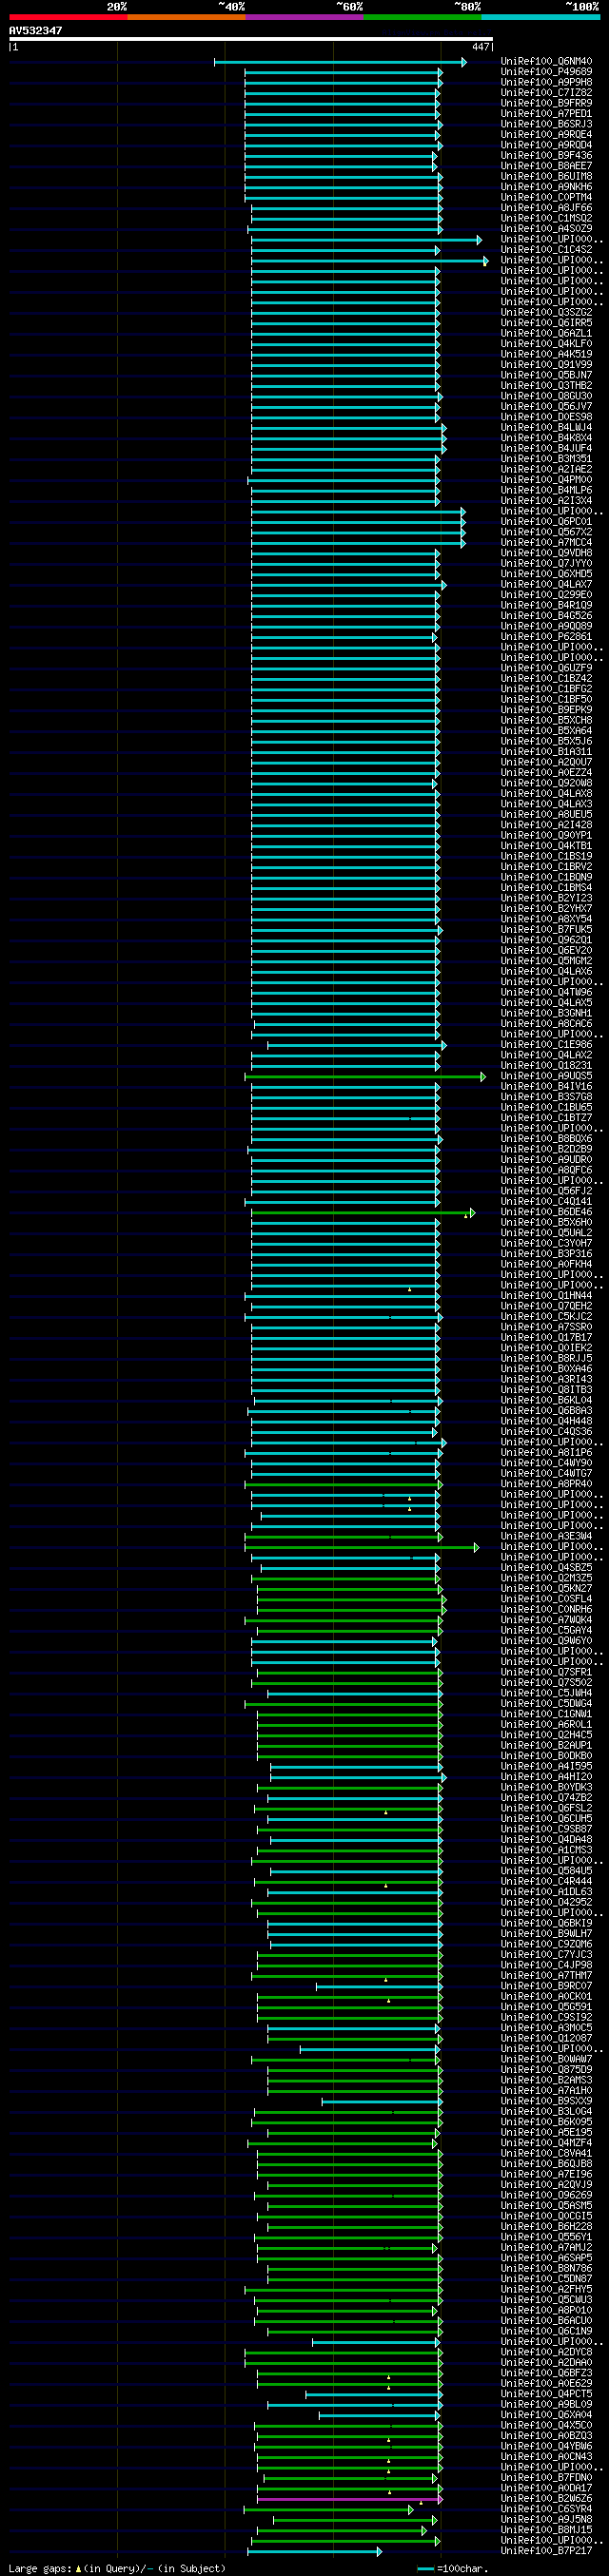
Task: Select the UniRef100_Q1HN44 label
Action: 546,1296
